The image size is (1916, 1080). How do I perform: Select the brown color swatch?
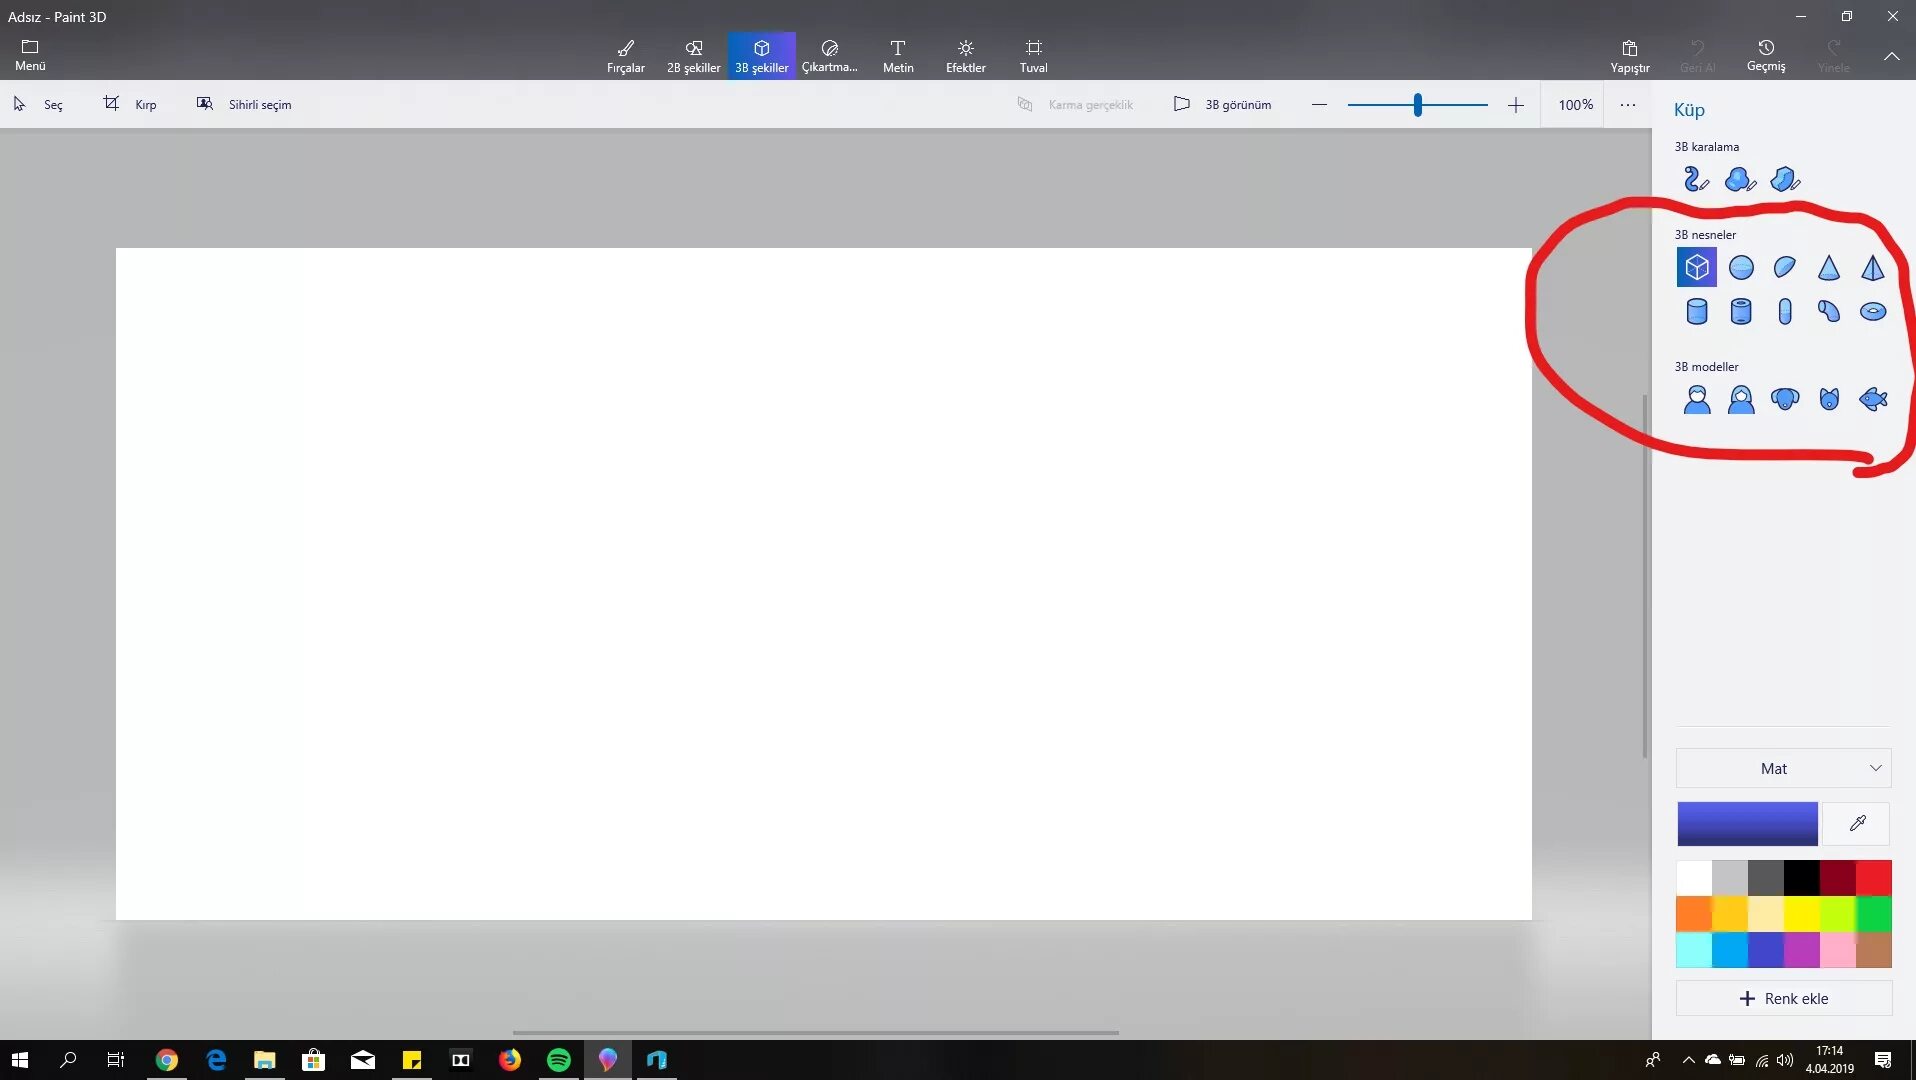pyautogui.click(x=1874, y=950)
